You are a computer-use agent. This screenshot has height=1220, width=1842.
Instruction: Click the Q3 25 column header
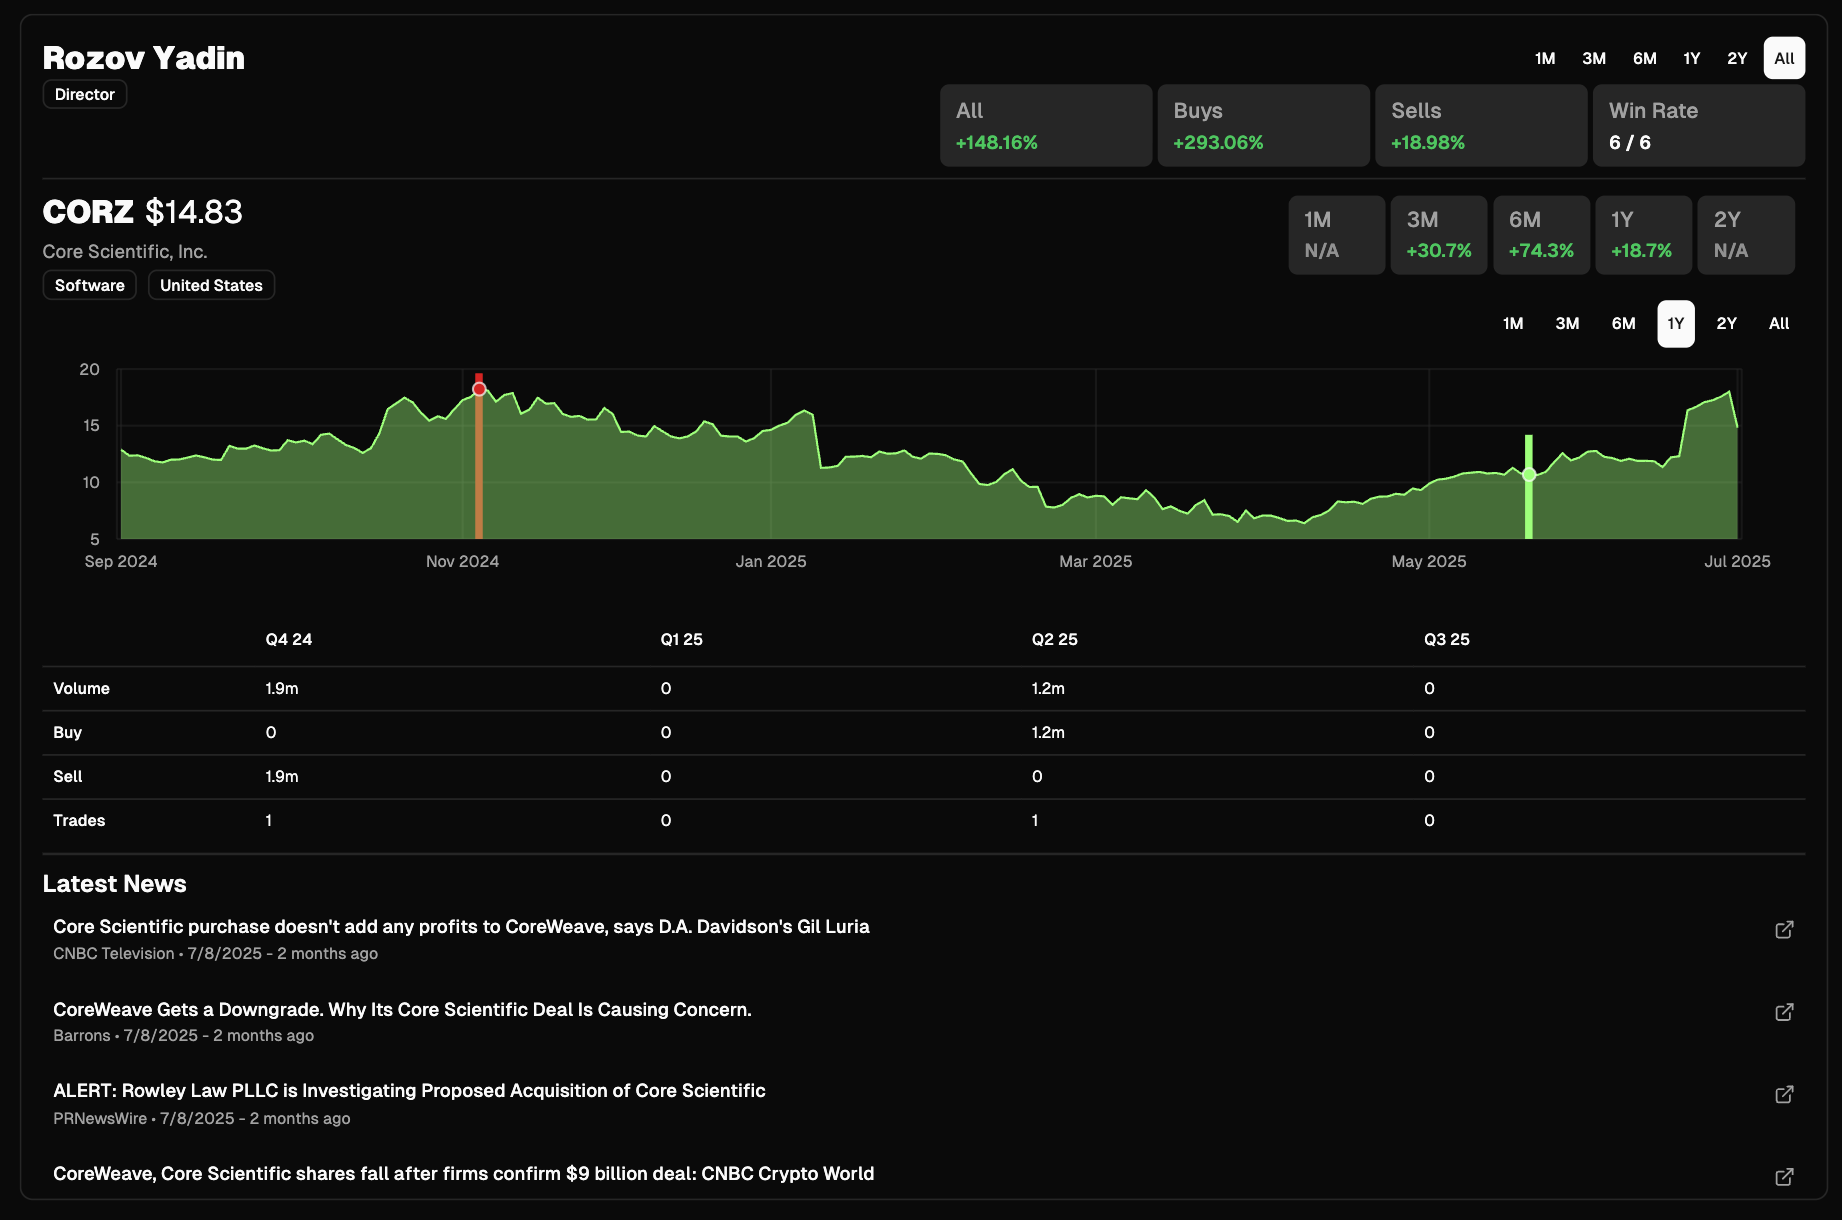point(1447,639)
